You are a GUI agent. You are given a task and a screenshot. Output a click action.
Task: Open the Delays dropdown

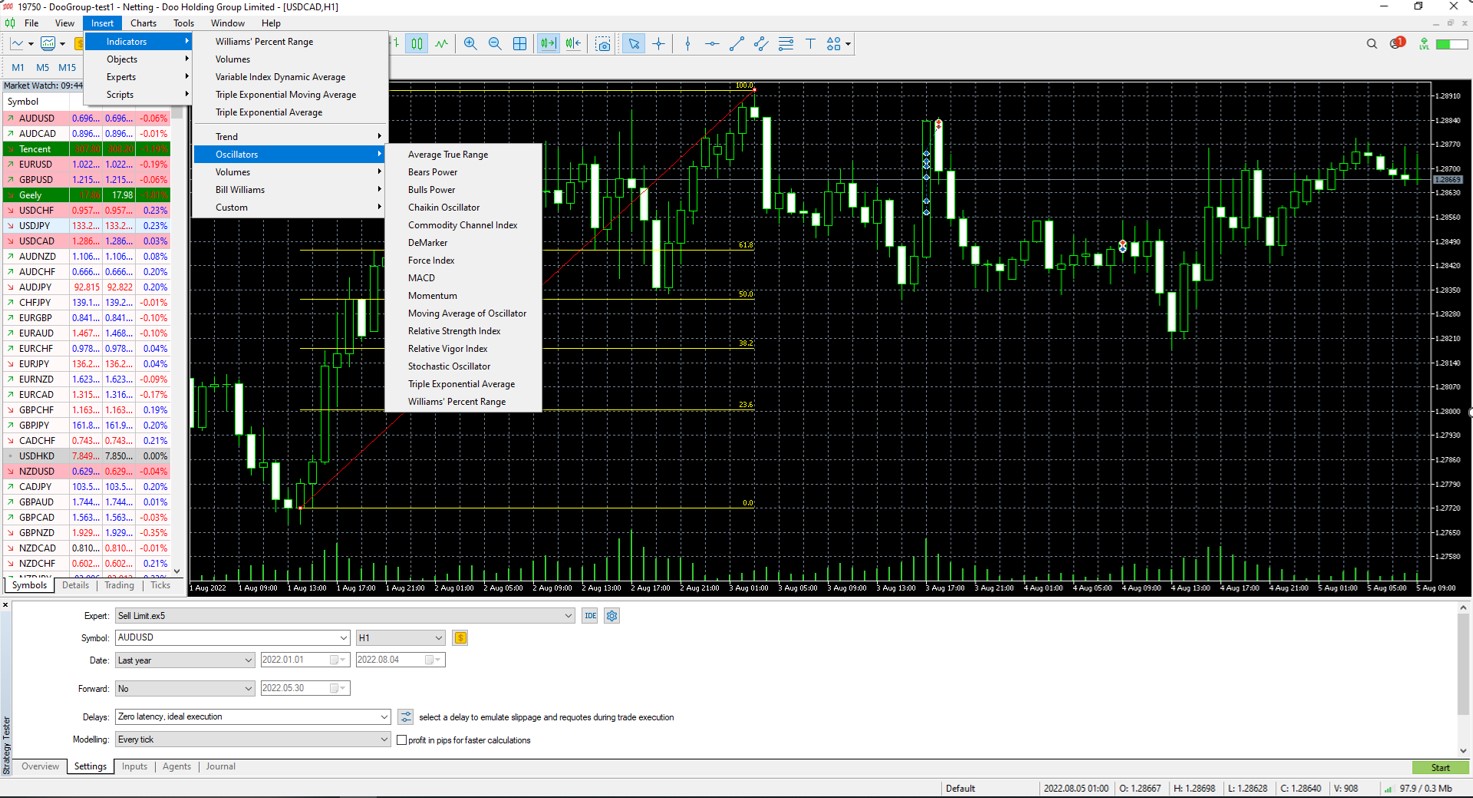click(383, 717)
